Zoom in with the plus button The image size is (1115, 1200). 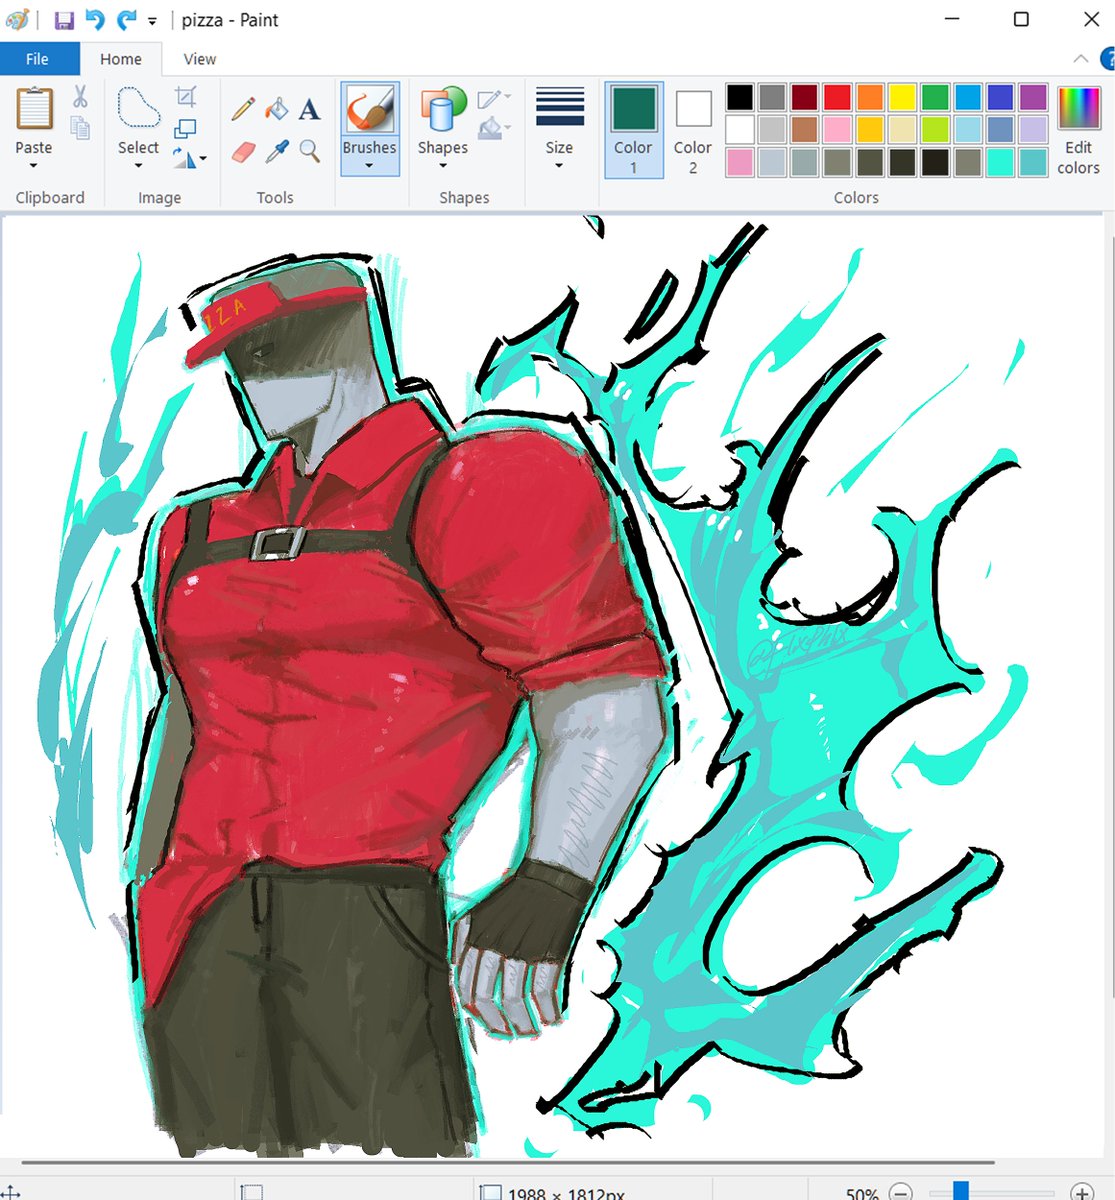(x=1082, y=1192)
